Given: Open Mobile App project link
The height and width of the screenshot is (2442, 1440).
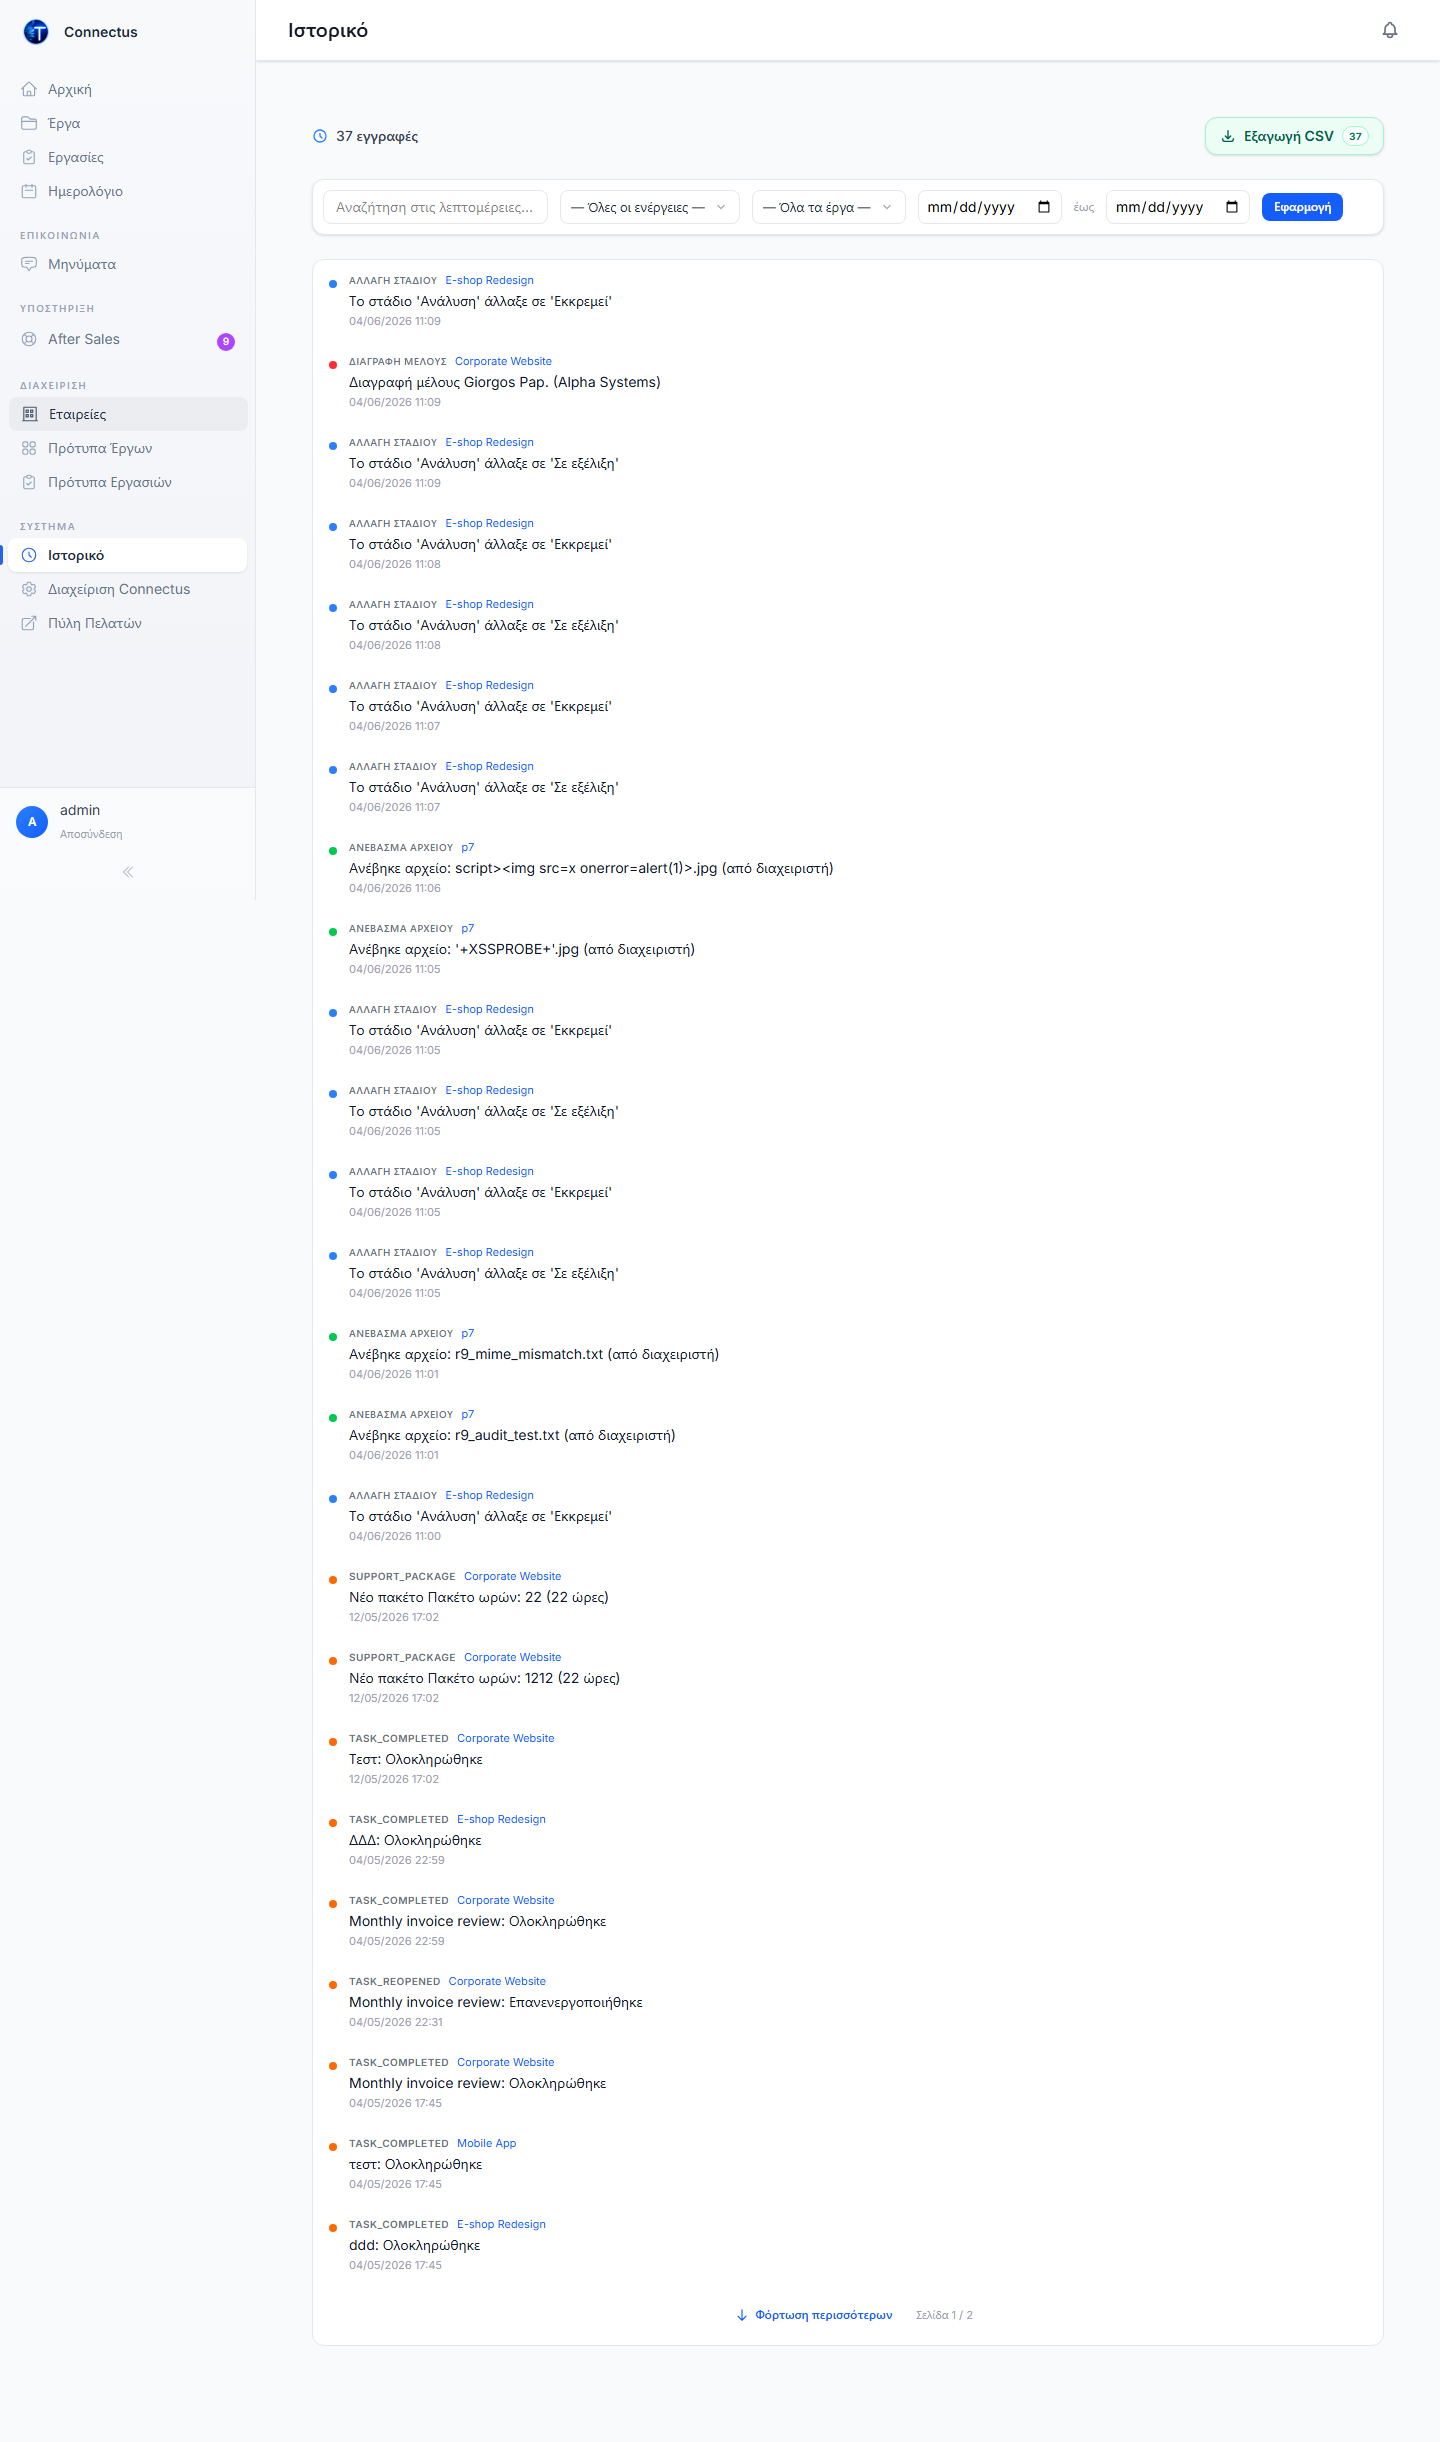Looking at the screenshot, I should click(487, 2144).
